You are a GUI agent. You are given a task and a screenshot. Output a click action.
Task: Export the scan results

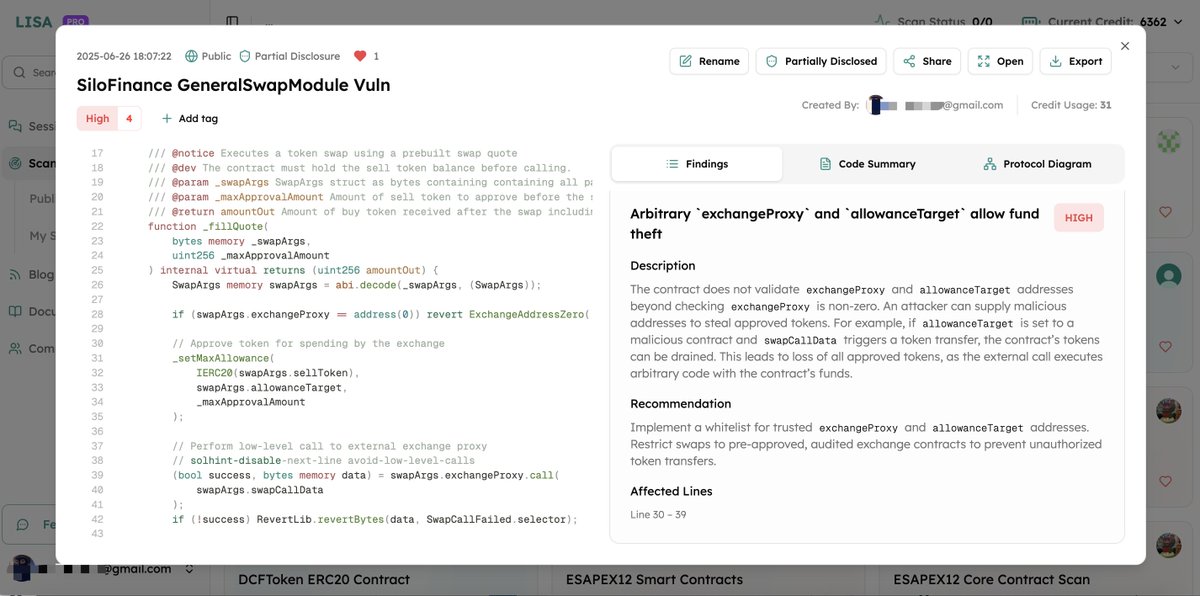tap(1076, 61)
